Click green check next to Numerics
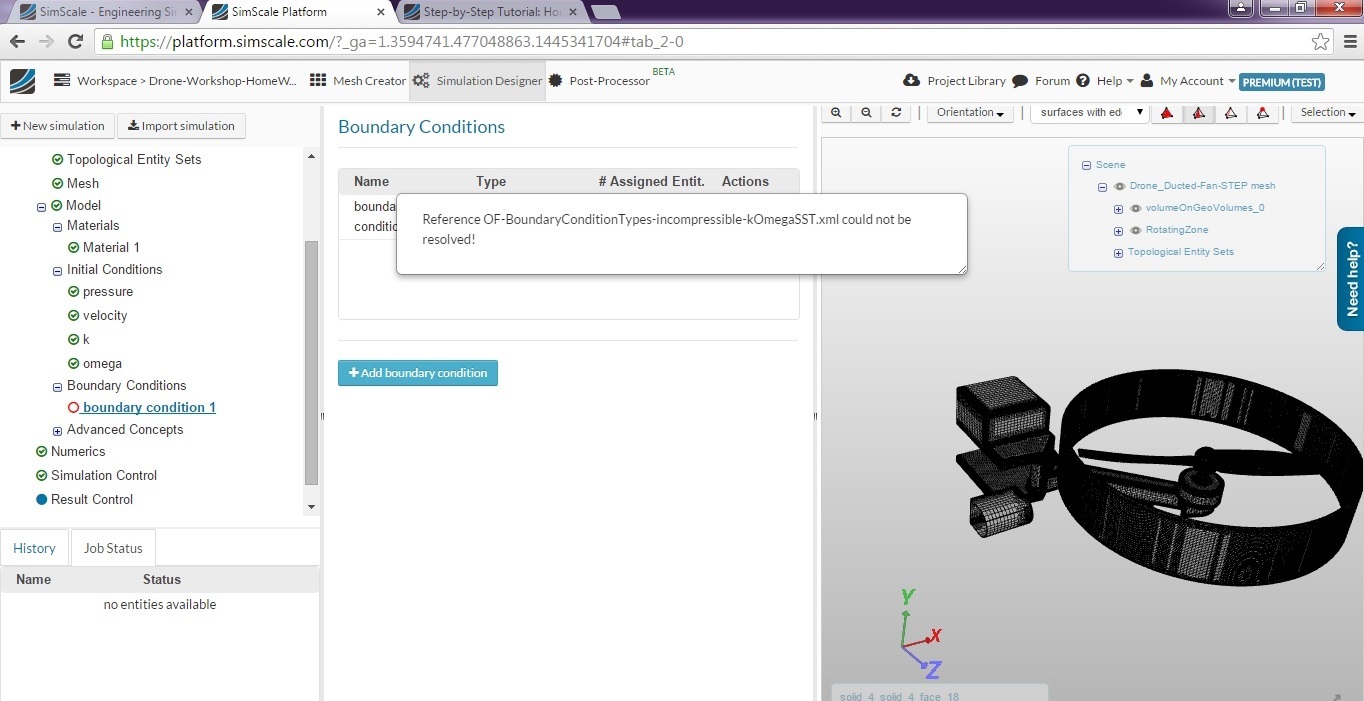Screen dimensions: 1364x701 coord(41,452)
